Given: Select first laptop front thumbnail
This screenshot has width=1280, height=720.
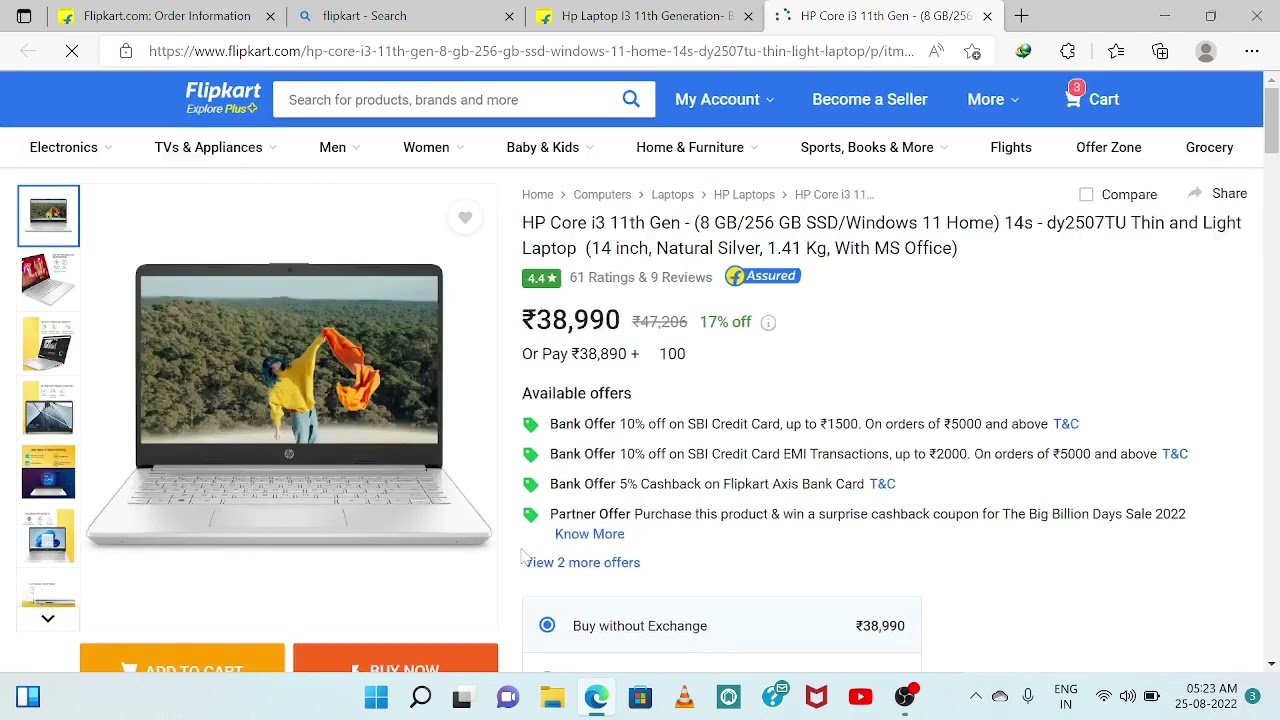Looking at the screenshot, I should pyautogui.click(x=48, y=215).
